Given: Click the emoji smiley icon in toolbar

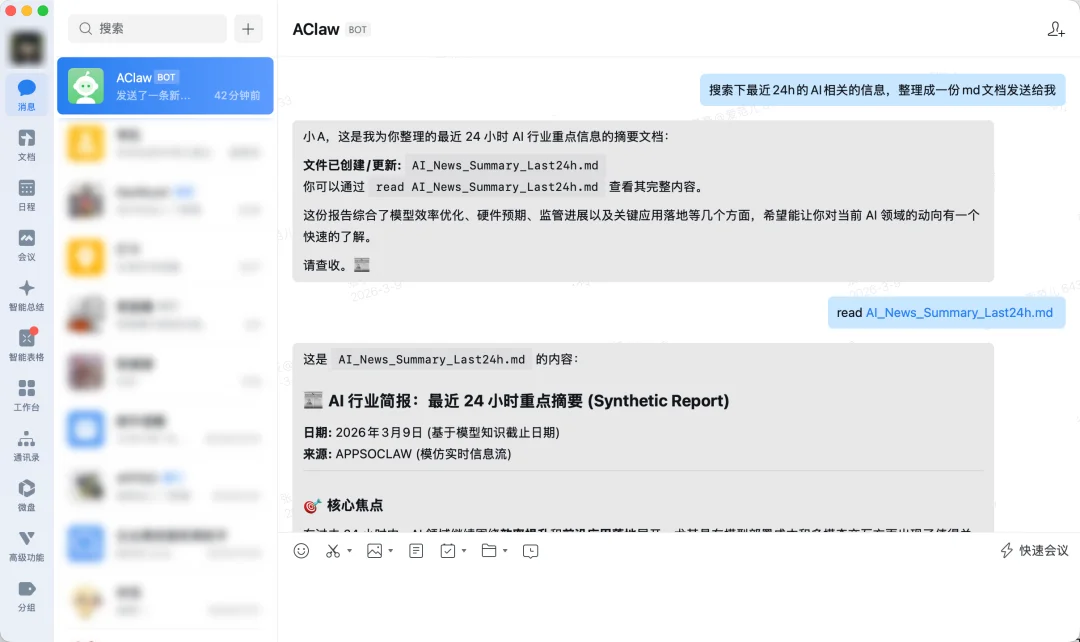Looking at the screenshot, I should (301, 551).
